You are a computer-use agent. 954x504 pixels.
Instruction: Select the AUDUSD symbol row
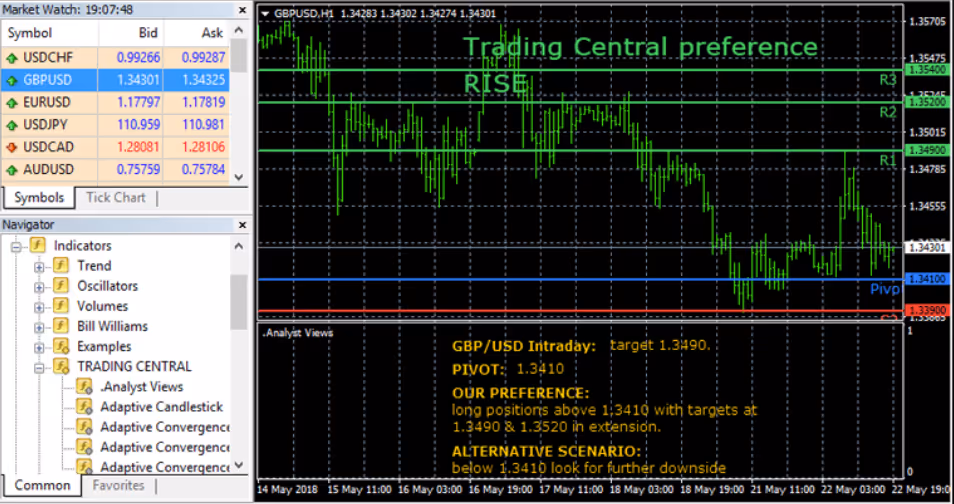(116, 169)
